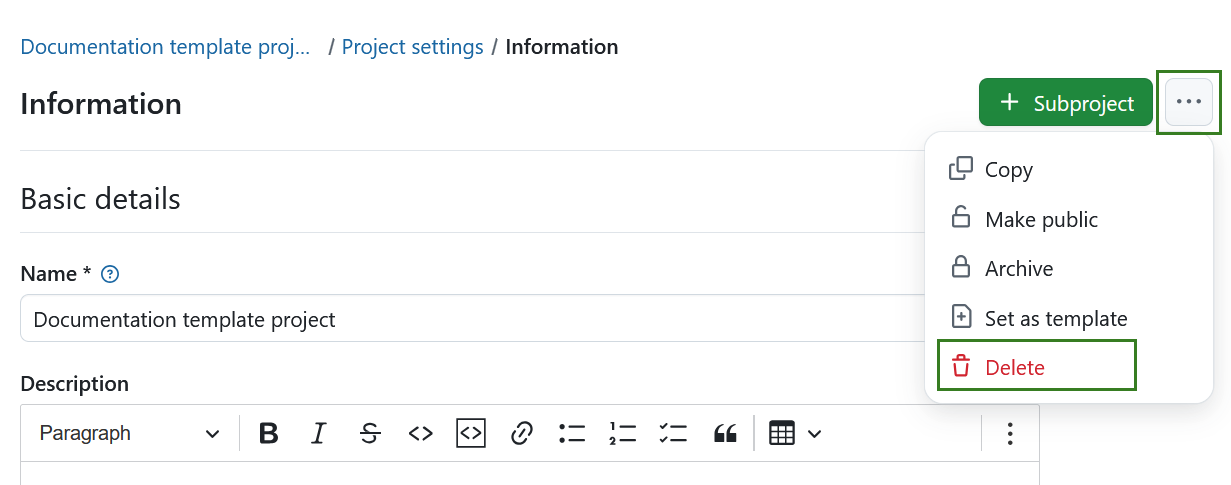
Task: Click the red Delete menu item
Action: pyautogui.click(x=1014, y=367)
